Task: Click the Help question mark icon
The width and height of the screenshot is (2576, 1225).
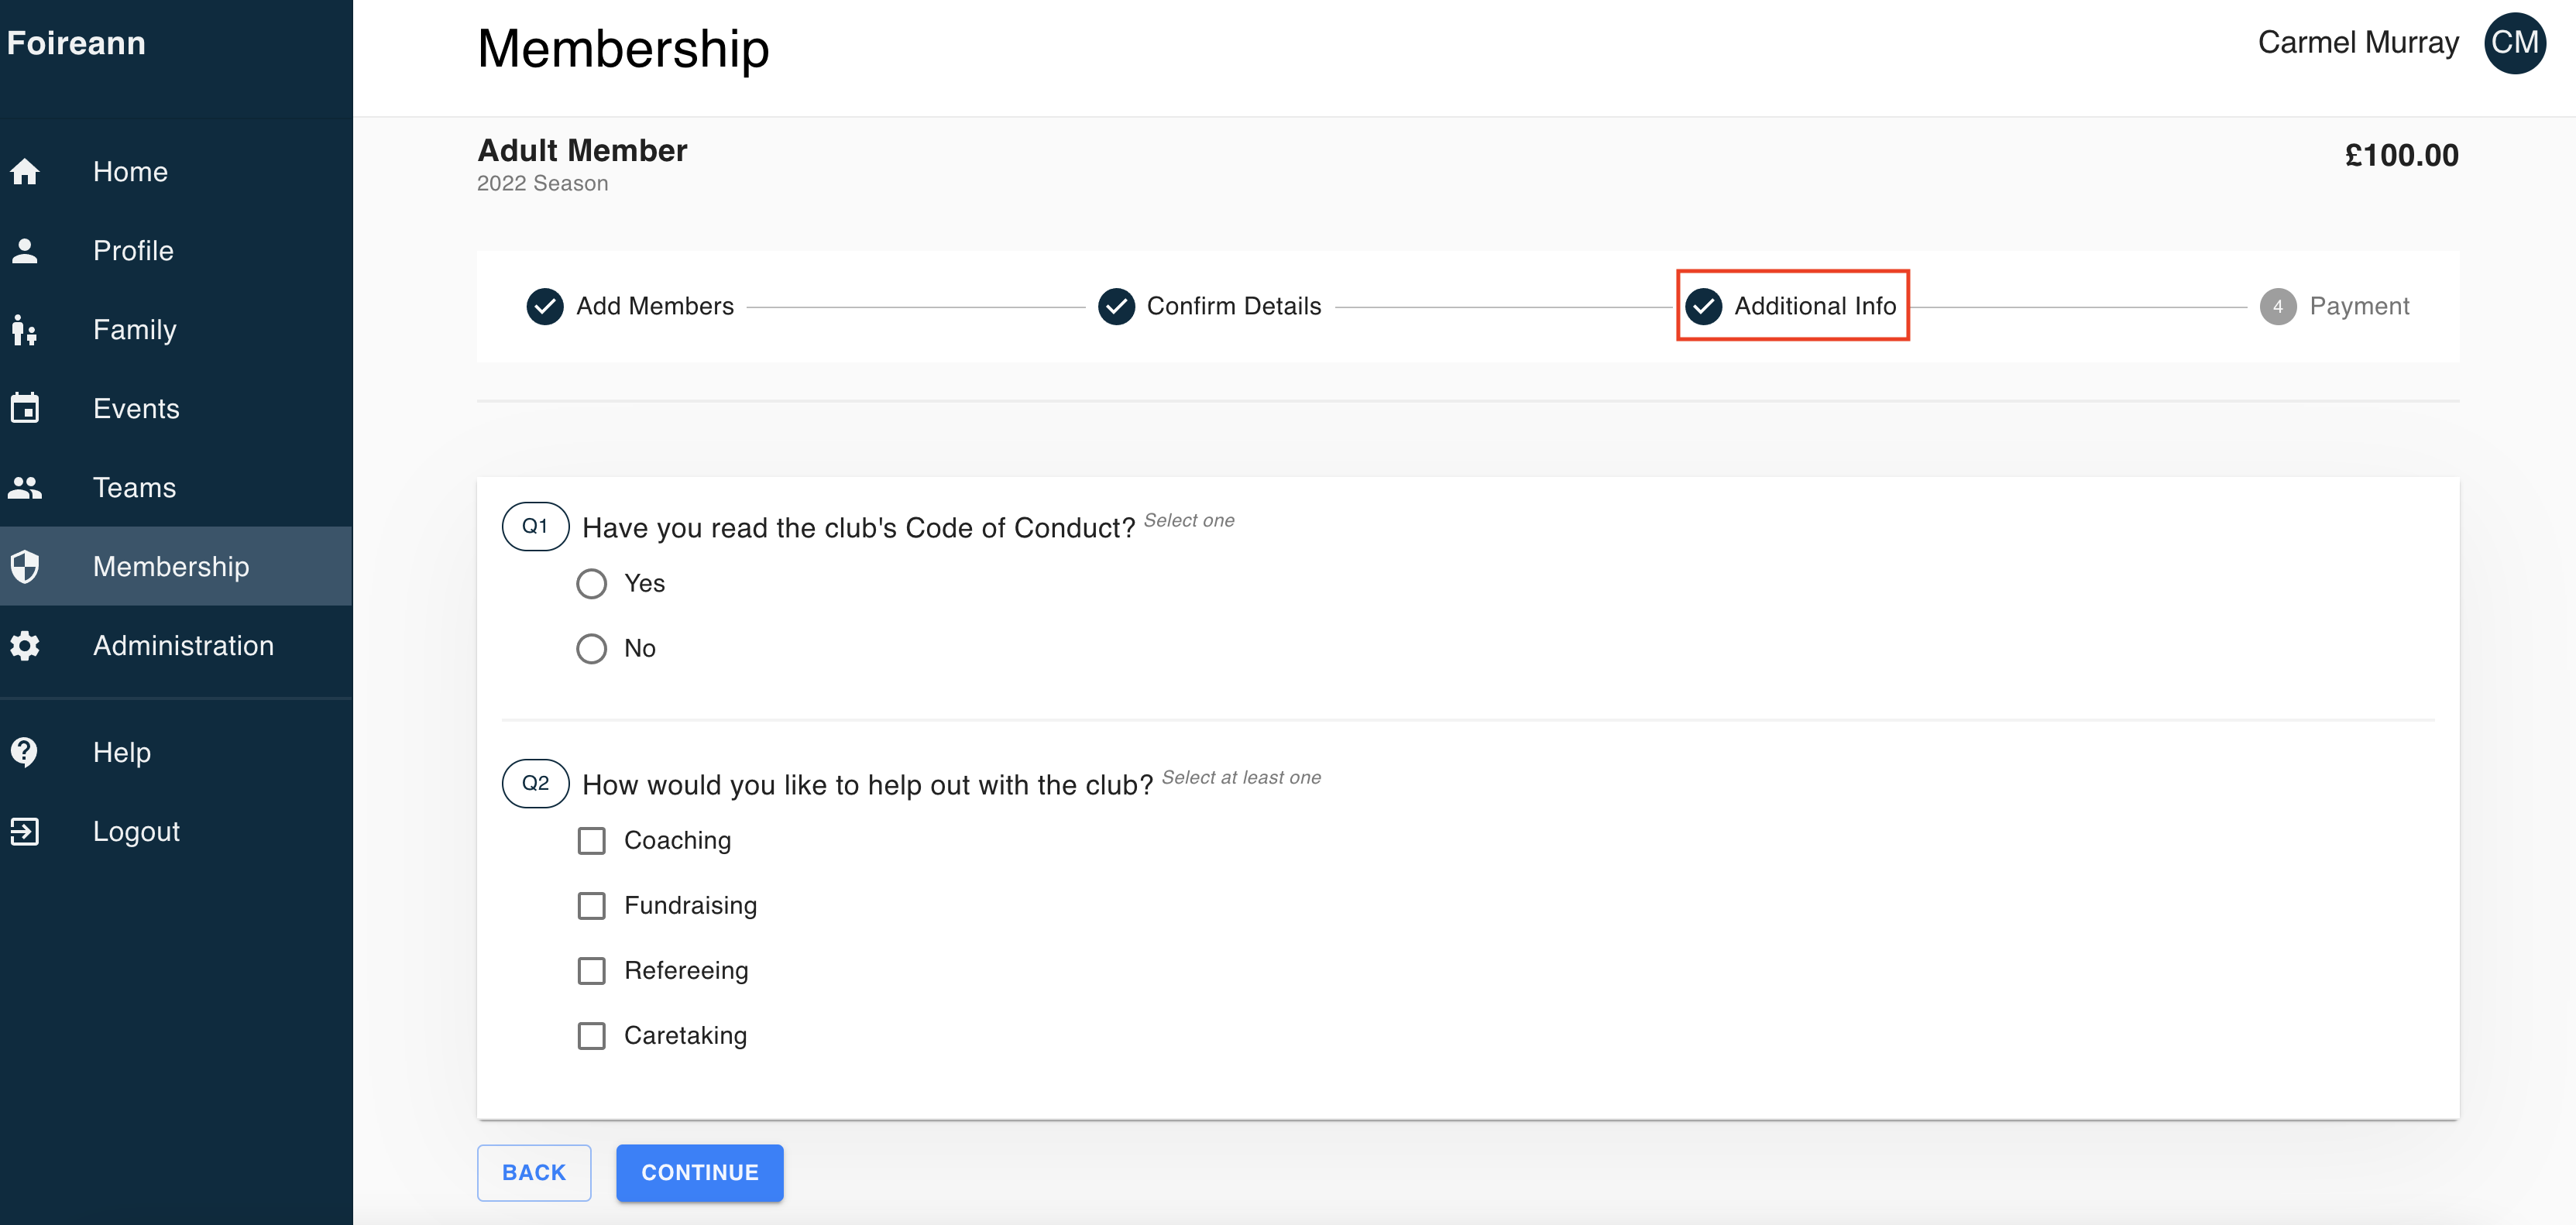Action: pyautogui.click(x=25, y=752)
